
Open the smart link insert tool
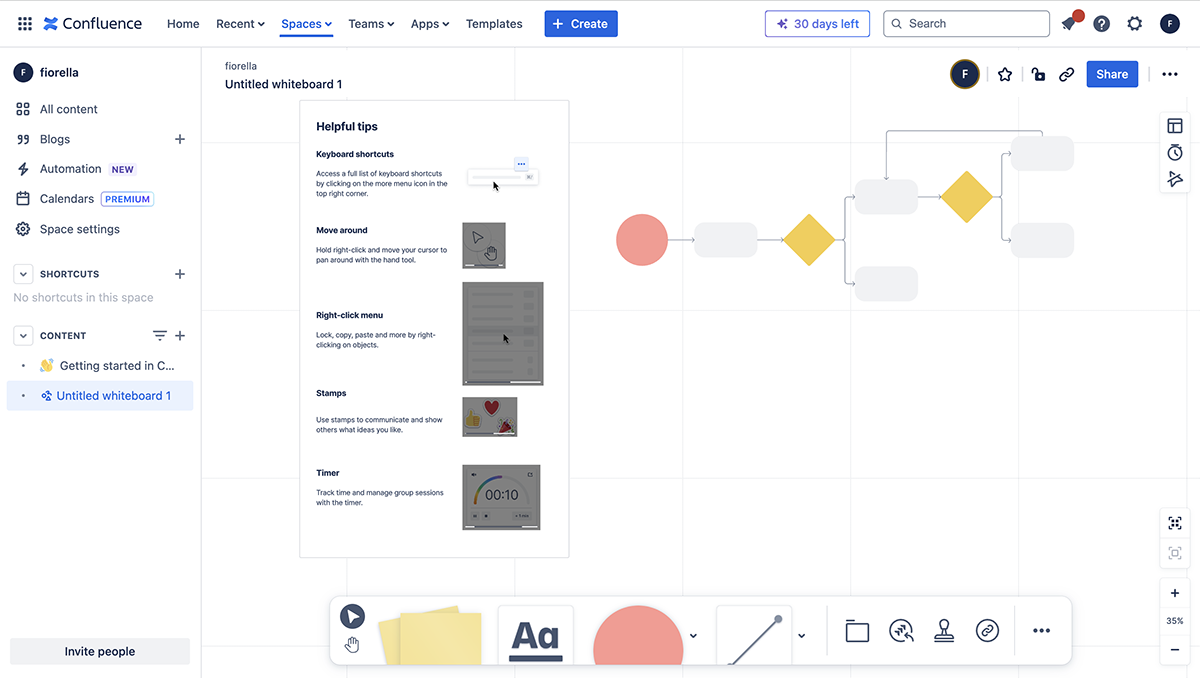pyautogui.click(x=987, y=631)
